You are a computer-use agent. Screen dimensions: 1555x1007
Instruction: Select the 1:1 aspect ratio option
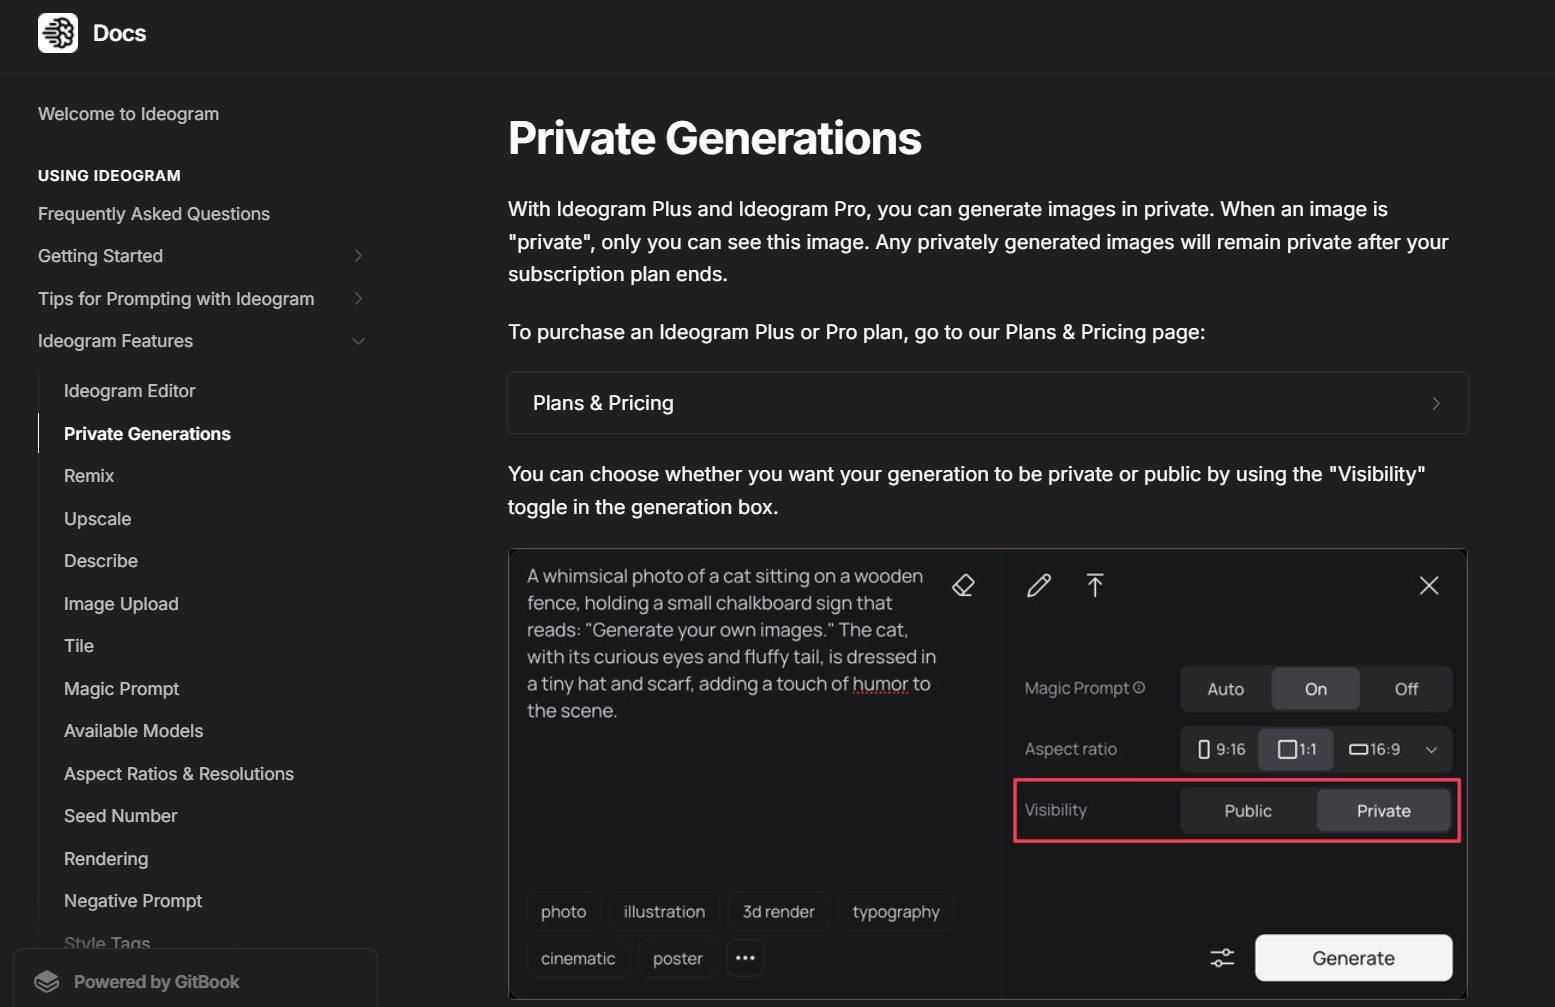coord(1295,748)
